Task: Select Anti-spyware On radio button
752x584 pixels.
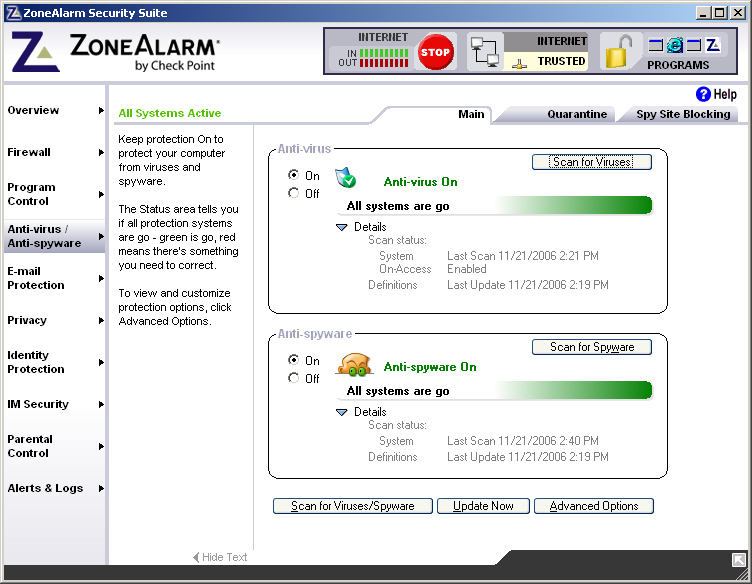Action: pos(294,360)
